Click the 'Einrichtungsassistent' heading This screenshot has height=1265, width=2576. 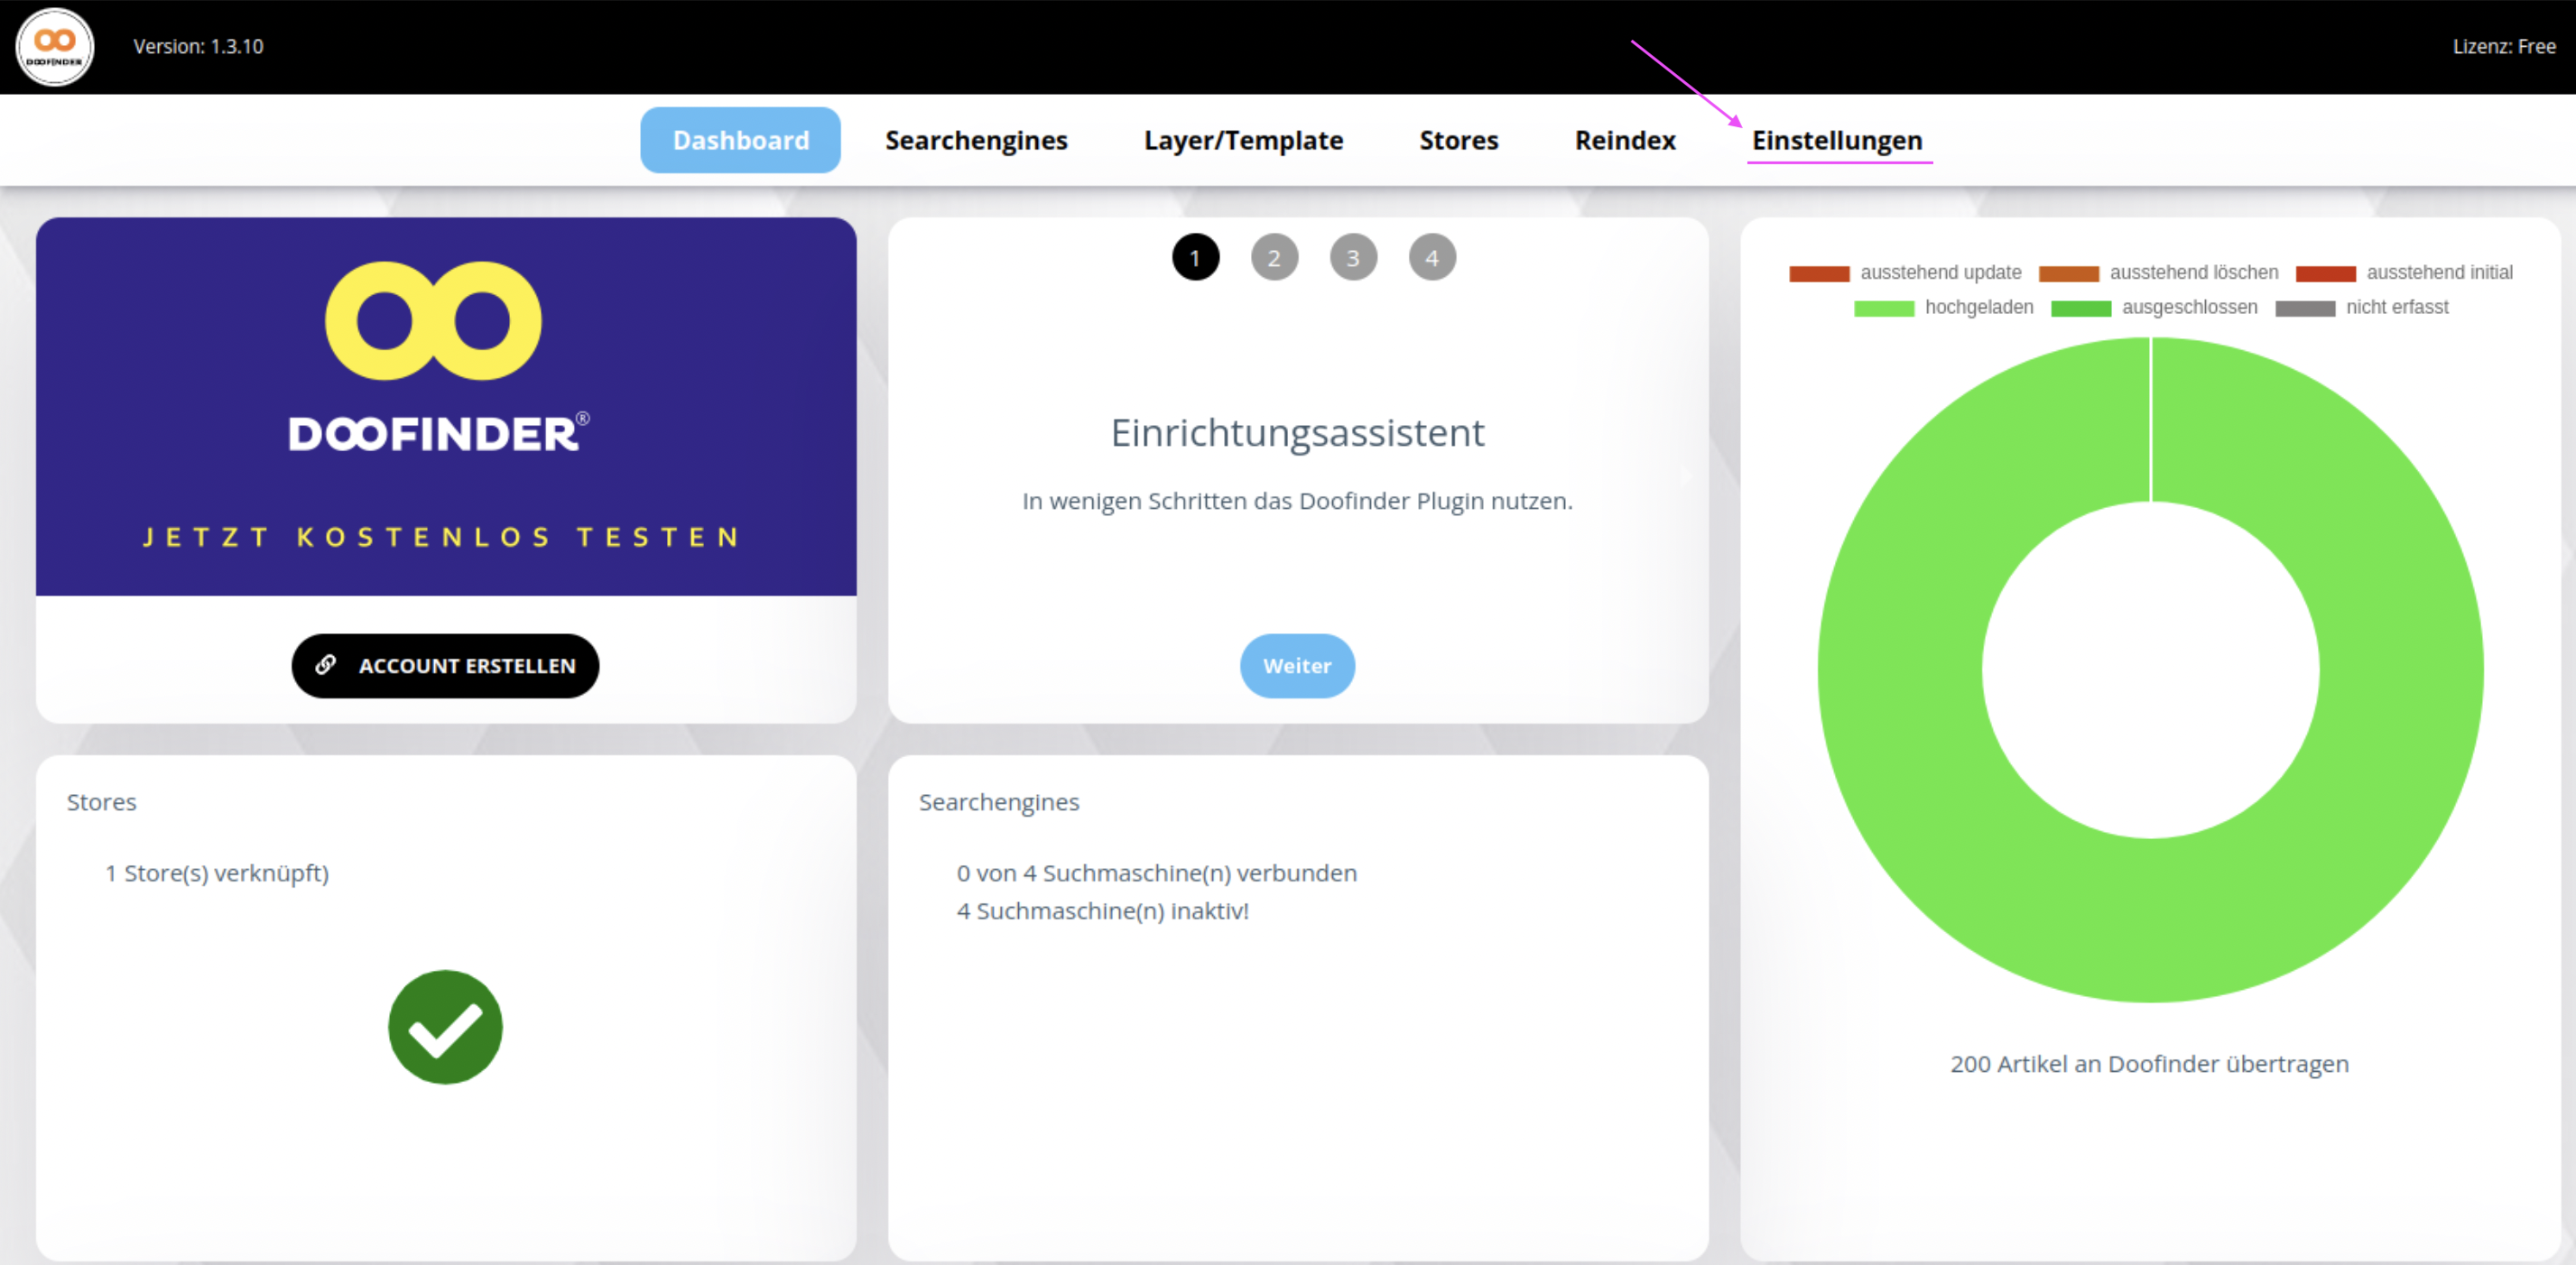1297,433
